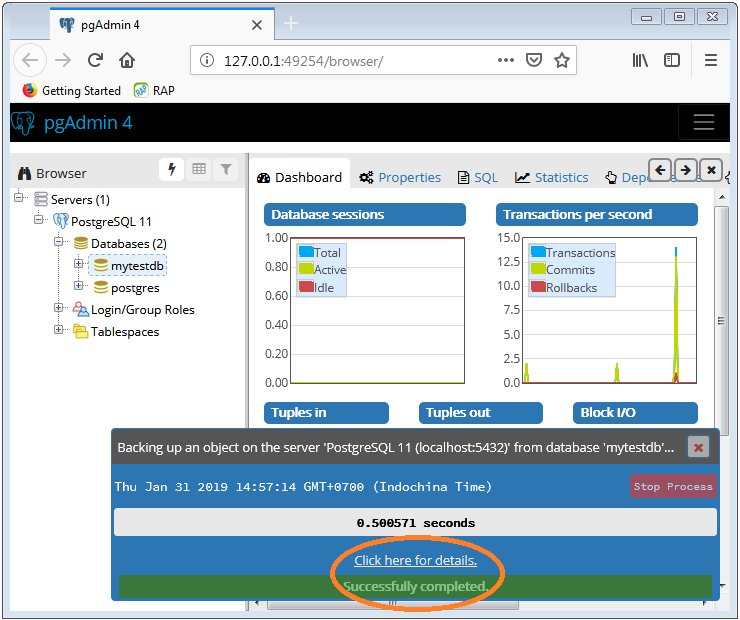Click the browser back arrow button
740x620 pixels.
point(30,60)
